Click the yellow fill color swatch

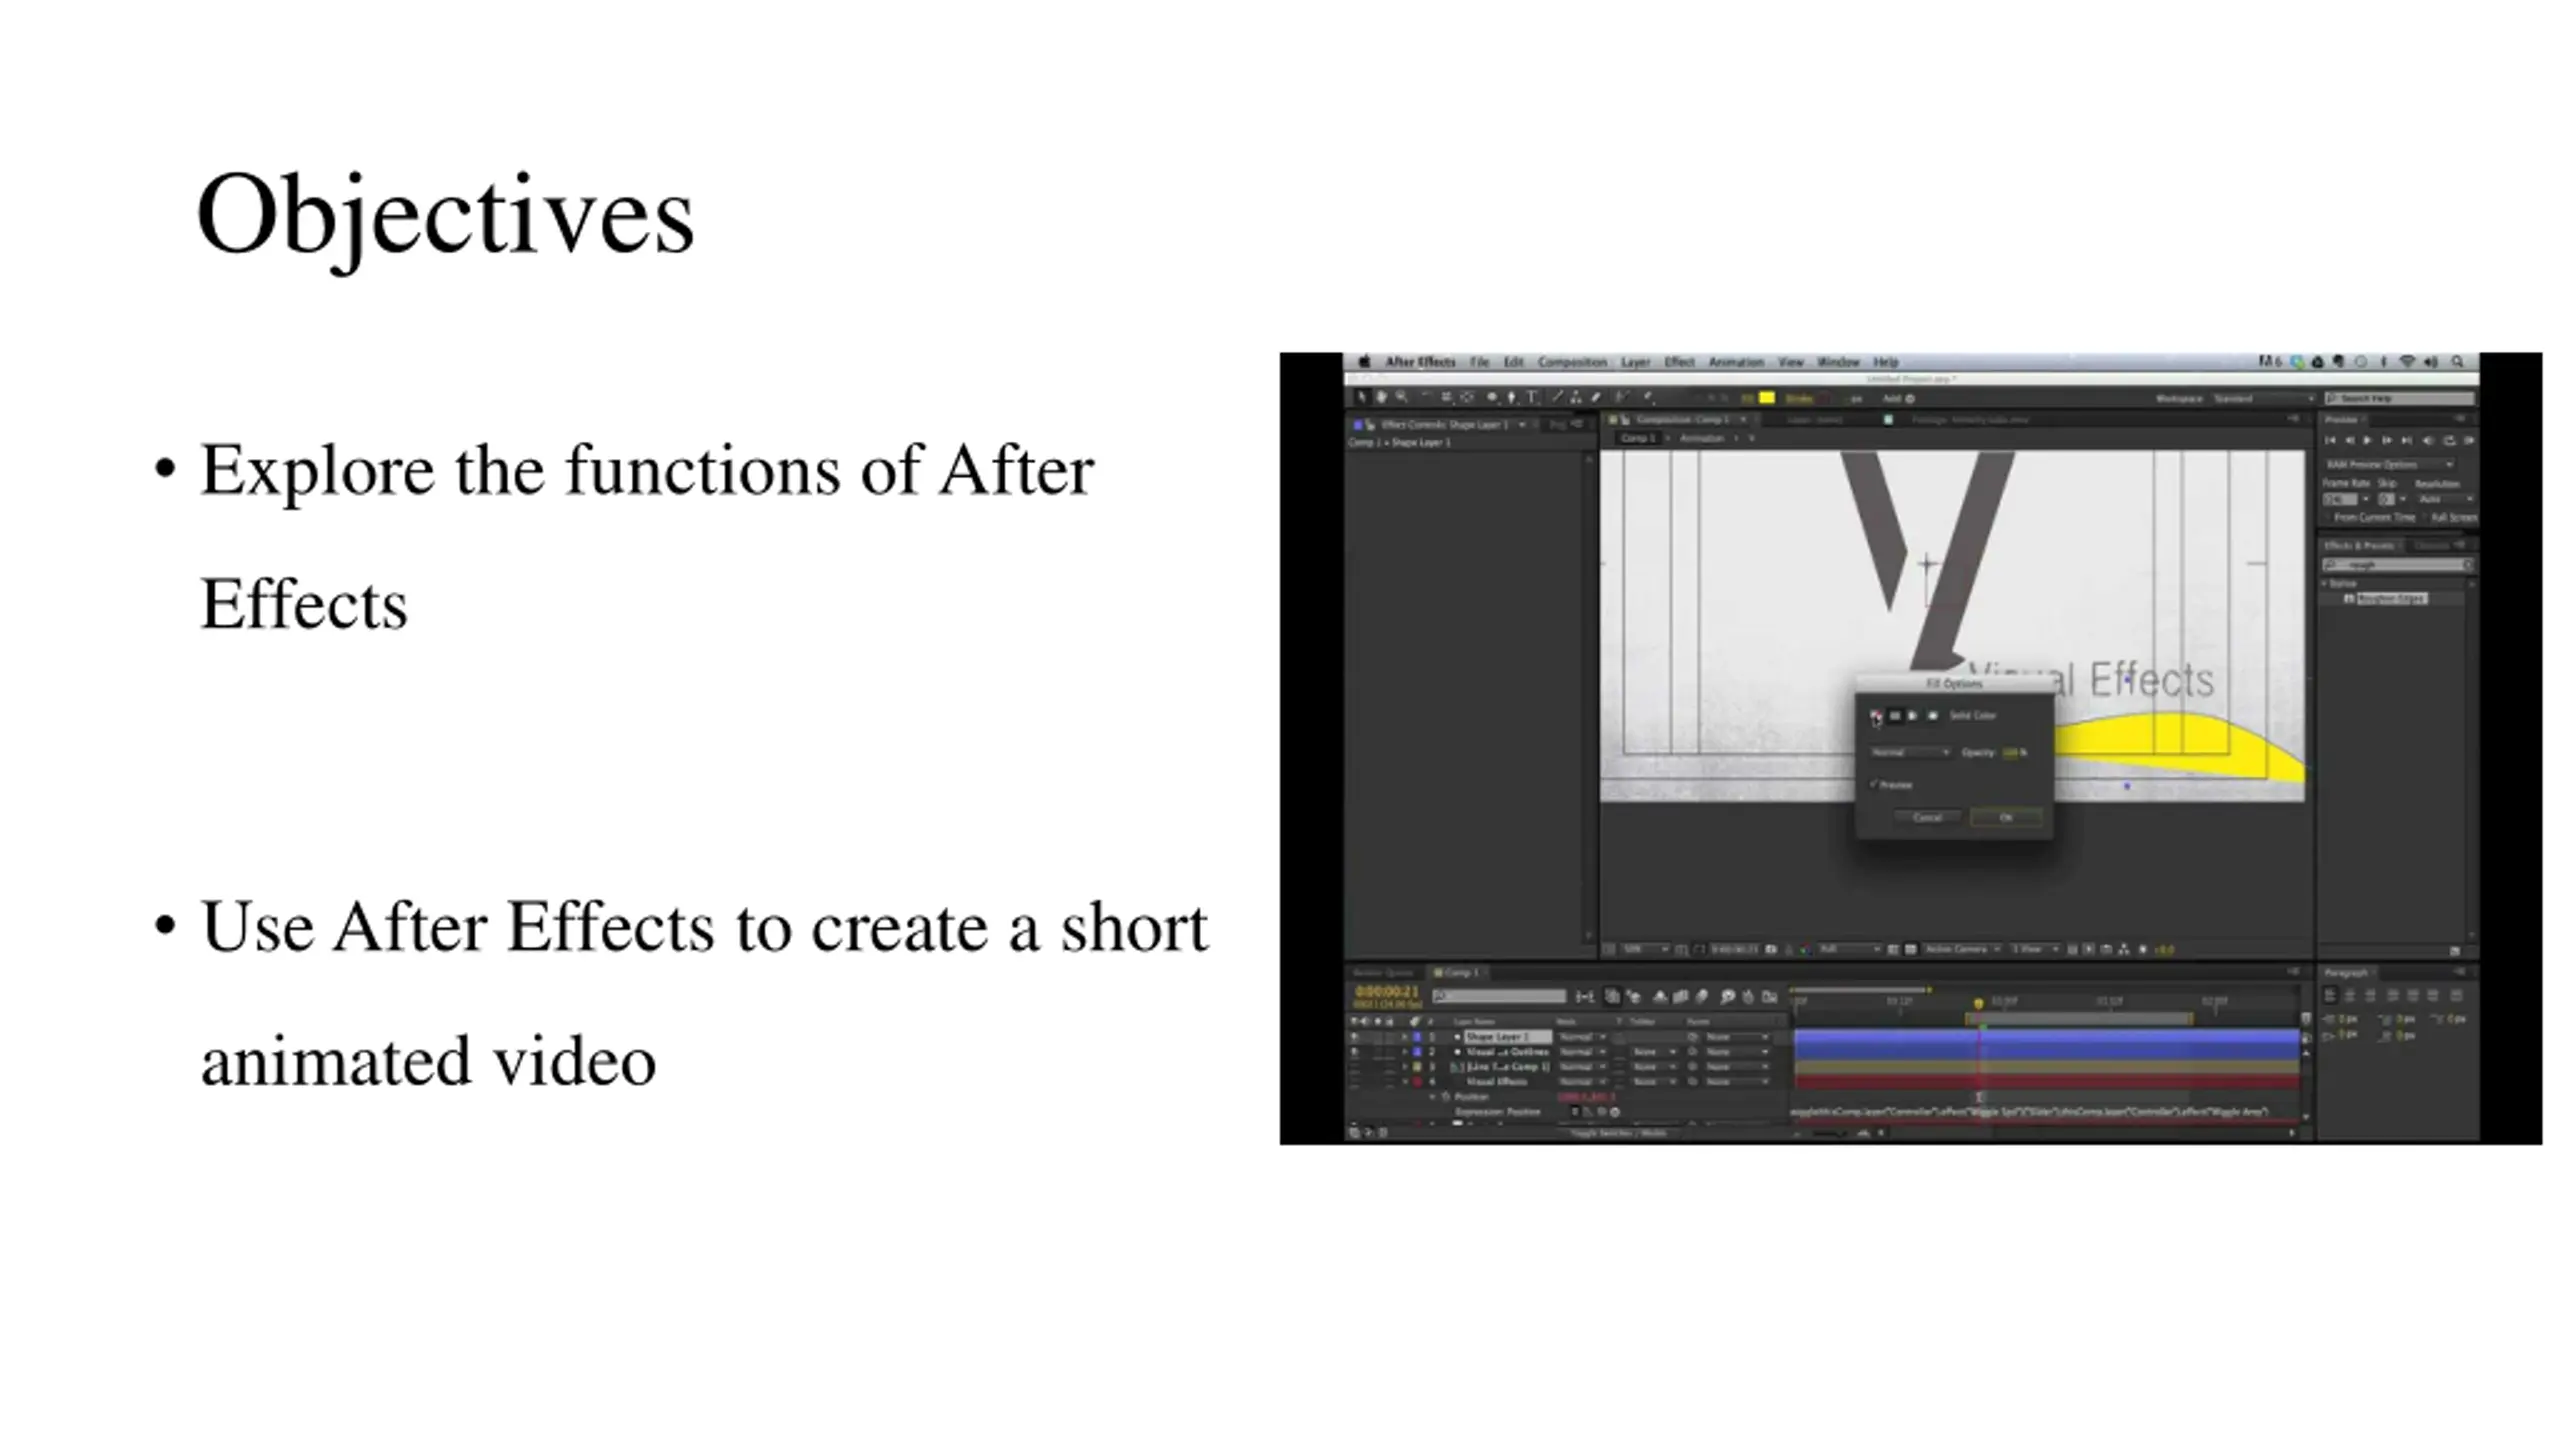1767,398
